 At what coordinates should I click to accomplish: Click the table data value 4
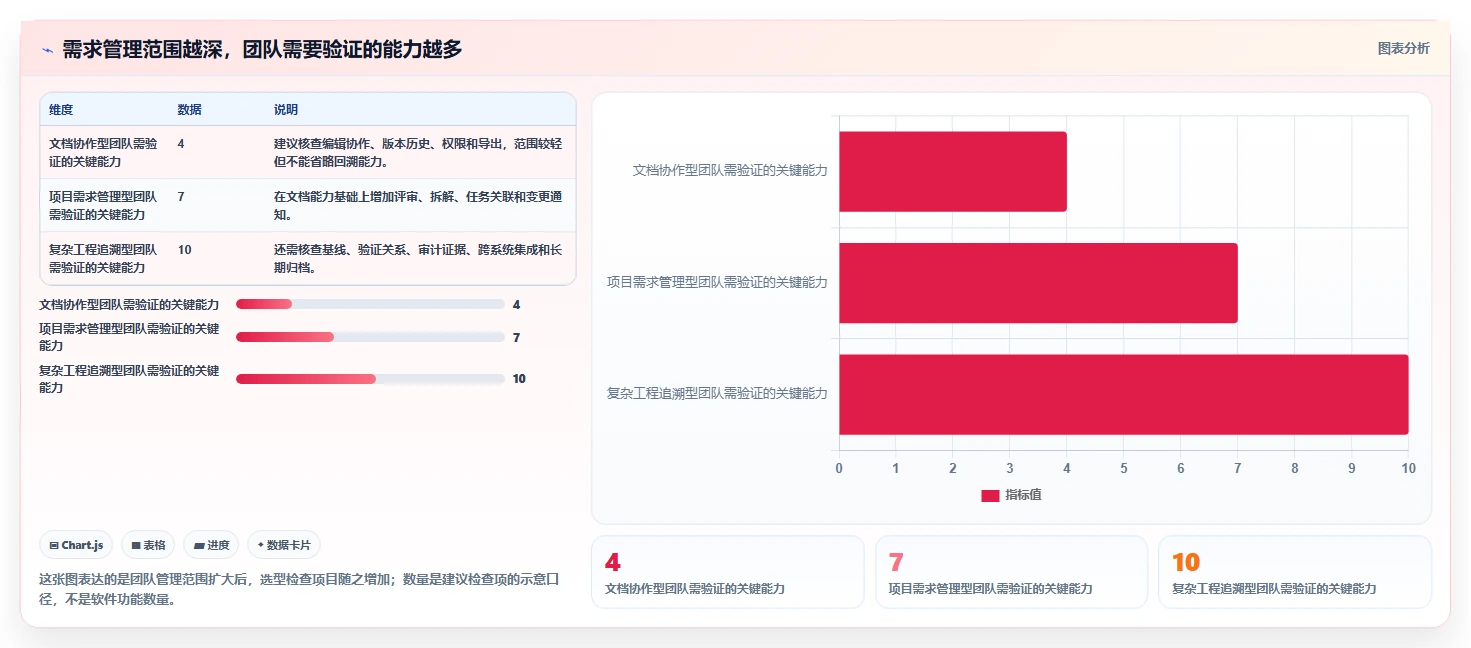click(x=181, y=144)
